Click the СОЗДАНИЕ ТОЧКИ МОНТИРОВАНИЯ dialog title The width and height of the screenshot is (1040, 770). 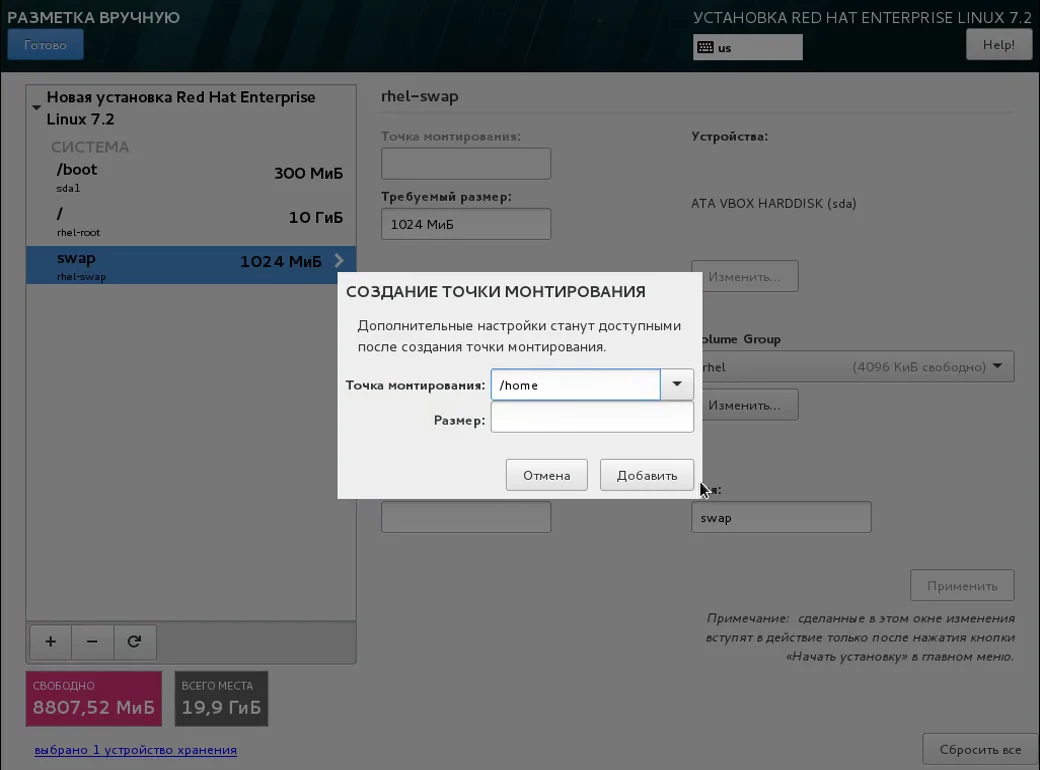(x=495, y=292)
